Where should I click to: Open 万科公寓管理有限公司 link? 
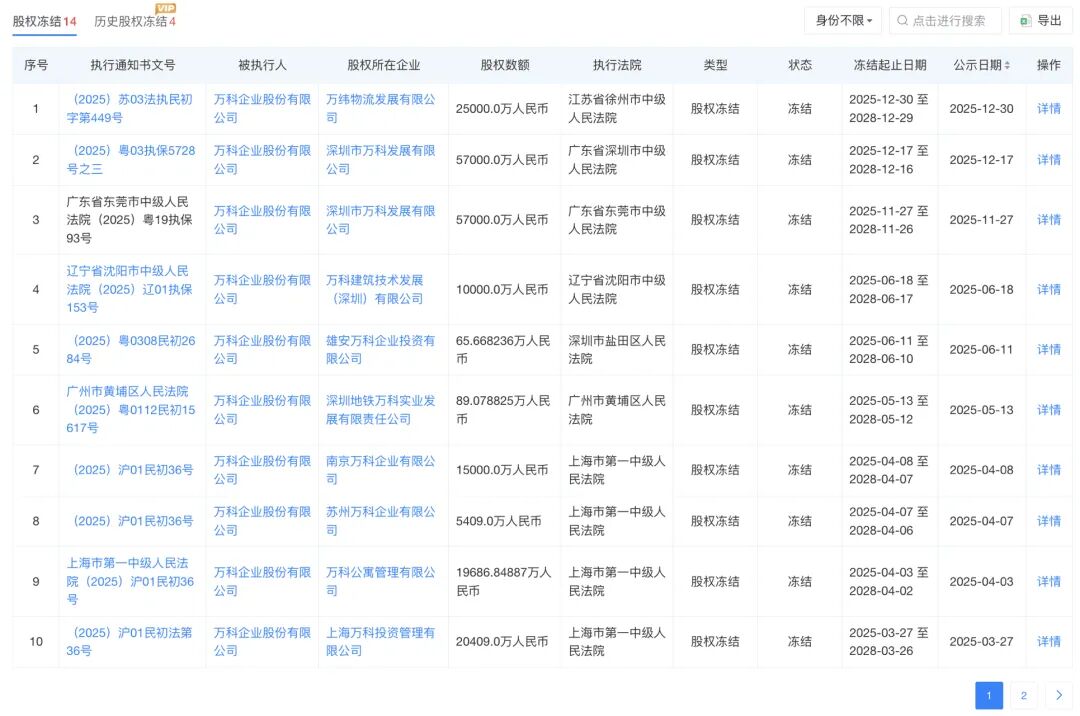(380, 582)
